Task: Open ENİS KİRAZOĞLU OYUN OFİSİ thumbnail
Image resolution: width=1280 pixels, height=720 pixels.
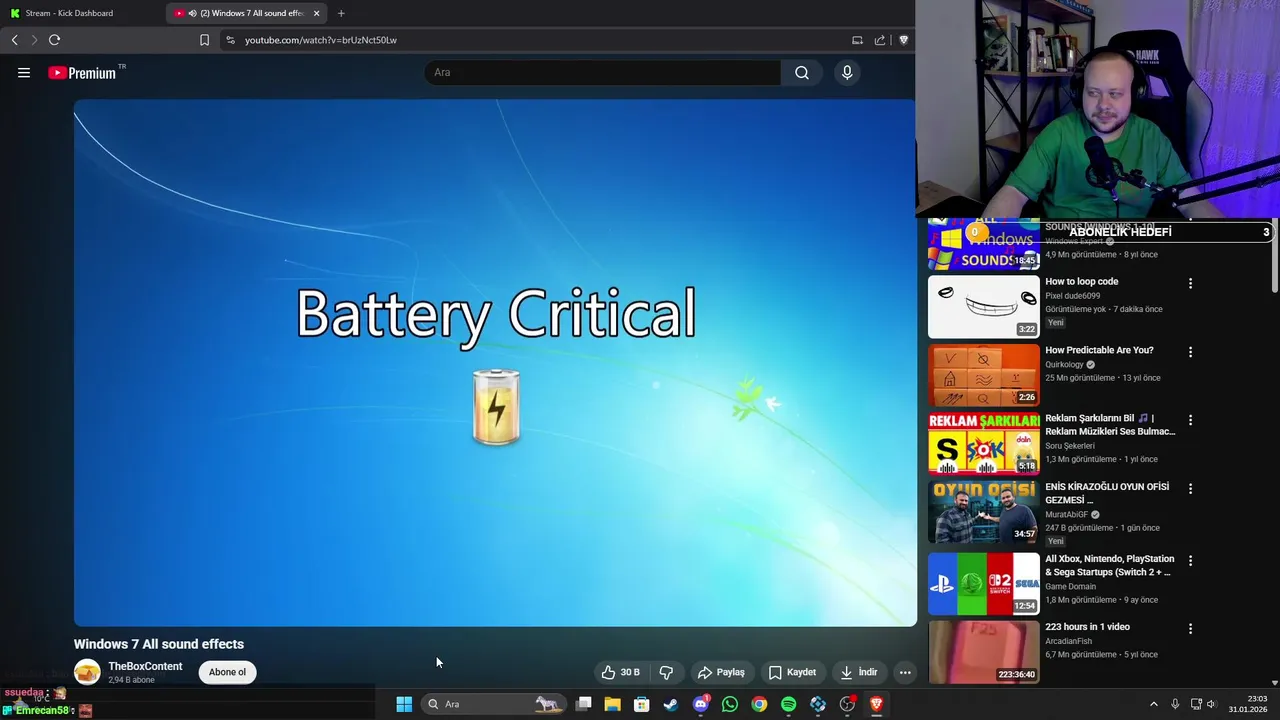Action: (x=984, y=512)
